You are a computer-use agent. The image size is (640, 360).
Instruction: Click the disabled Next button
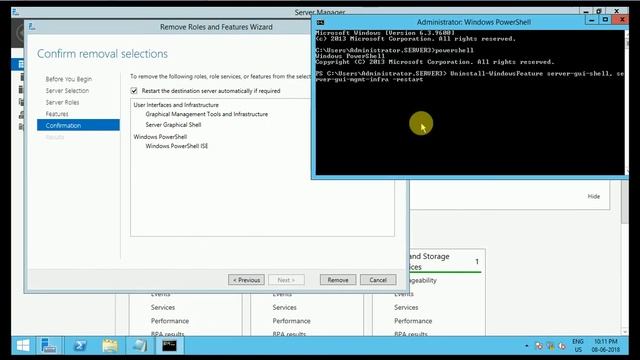[x=286, y=280]
